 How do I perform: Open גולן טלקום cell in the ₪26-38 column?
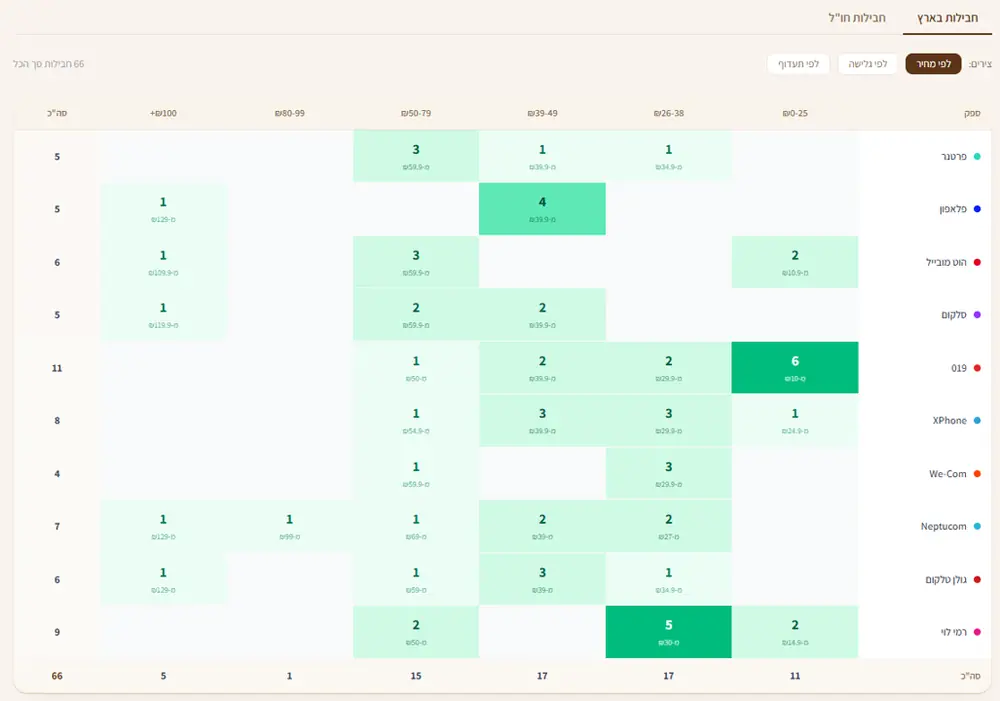click(668, 579)
